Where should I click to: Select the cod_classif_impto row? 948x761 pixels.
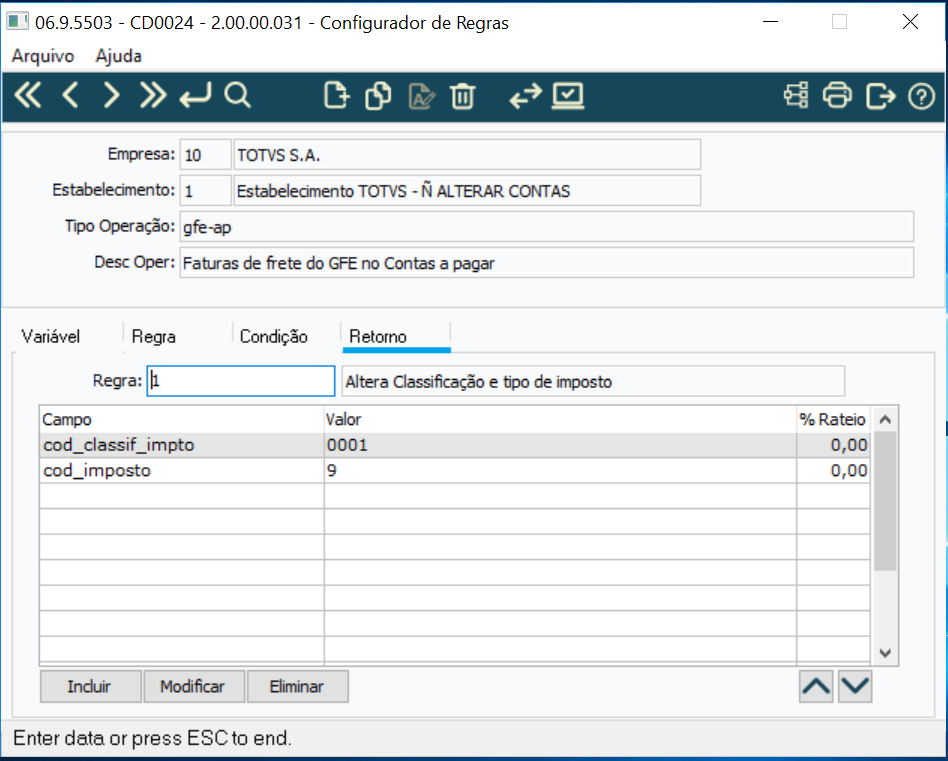[x=455, y=445]
